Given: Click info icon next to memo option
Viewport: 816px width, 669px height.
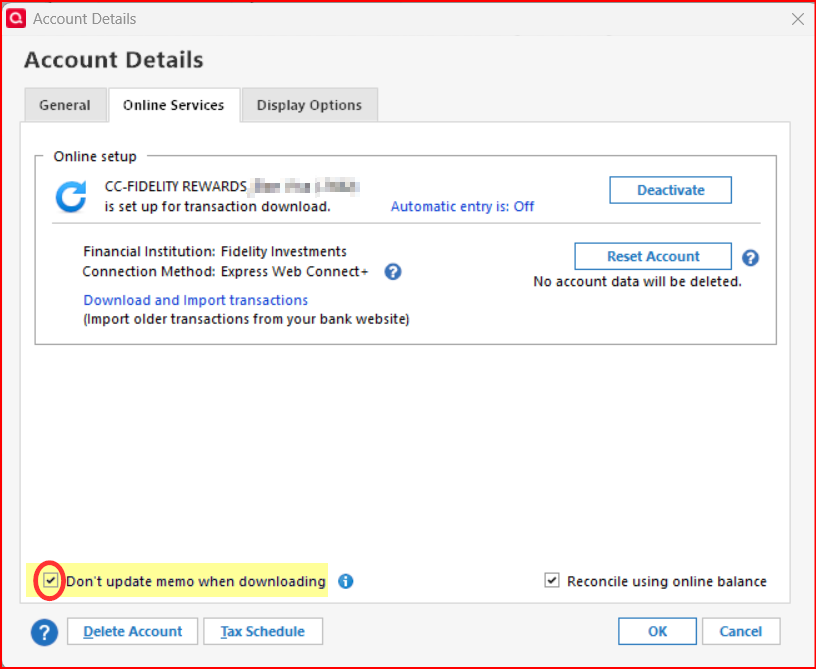Looking at the screenshot, I should 346,581.
